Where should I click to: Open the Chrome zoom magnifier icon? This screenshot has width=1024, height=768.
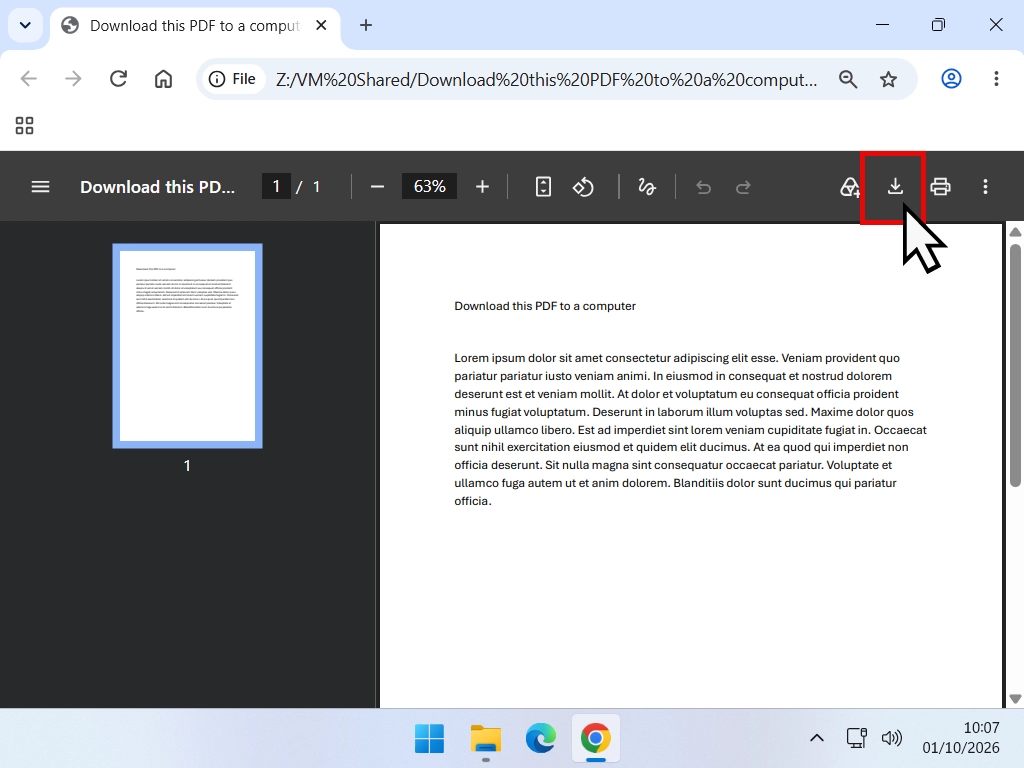click(x=848, y=79)
